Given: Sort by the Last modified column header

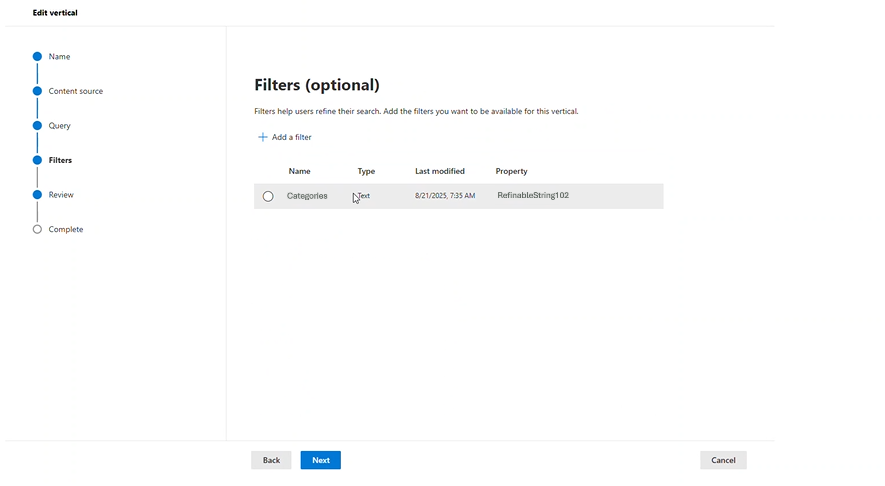Looking at the screenshot, I should [x=439, y=171].
